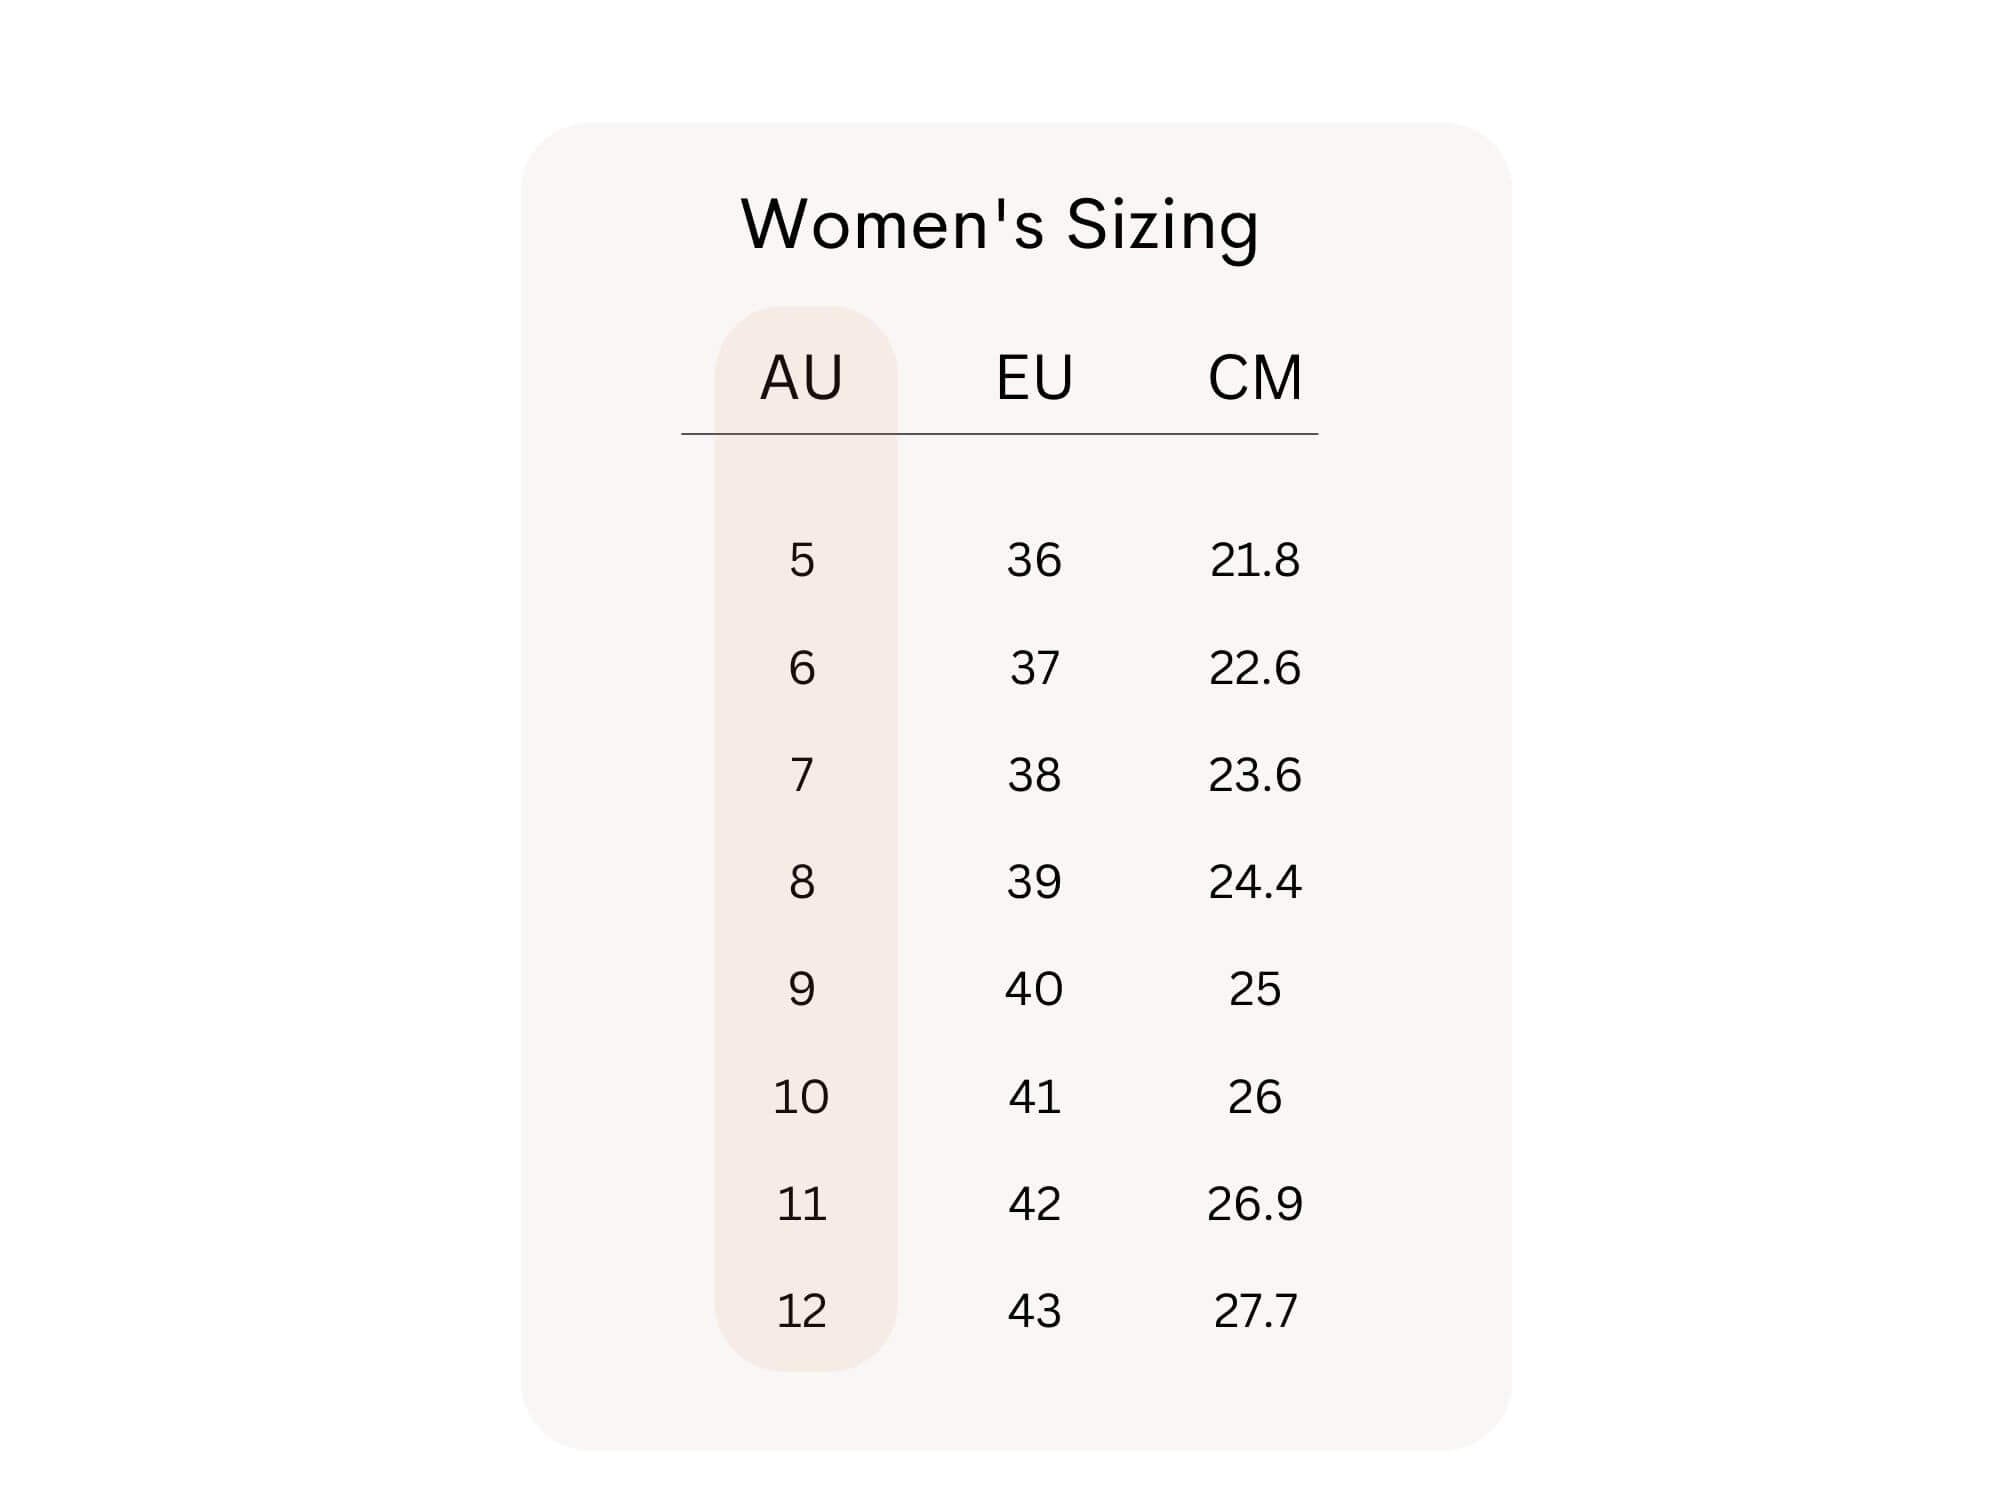Click AU size 10
Image resolution: width=2000 pixels, height=1500 pixels.
(x=802, y=1097)
